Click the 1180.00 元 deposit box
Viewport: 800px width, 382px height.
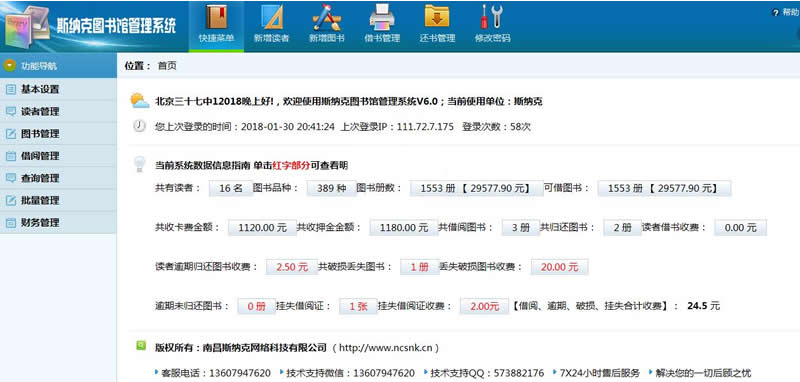404,227
